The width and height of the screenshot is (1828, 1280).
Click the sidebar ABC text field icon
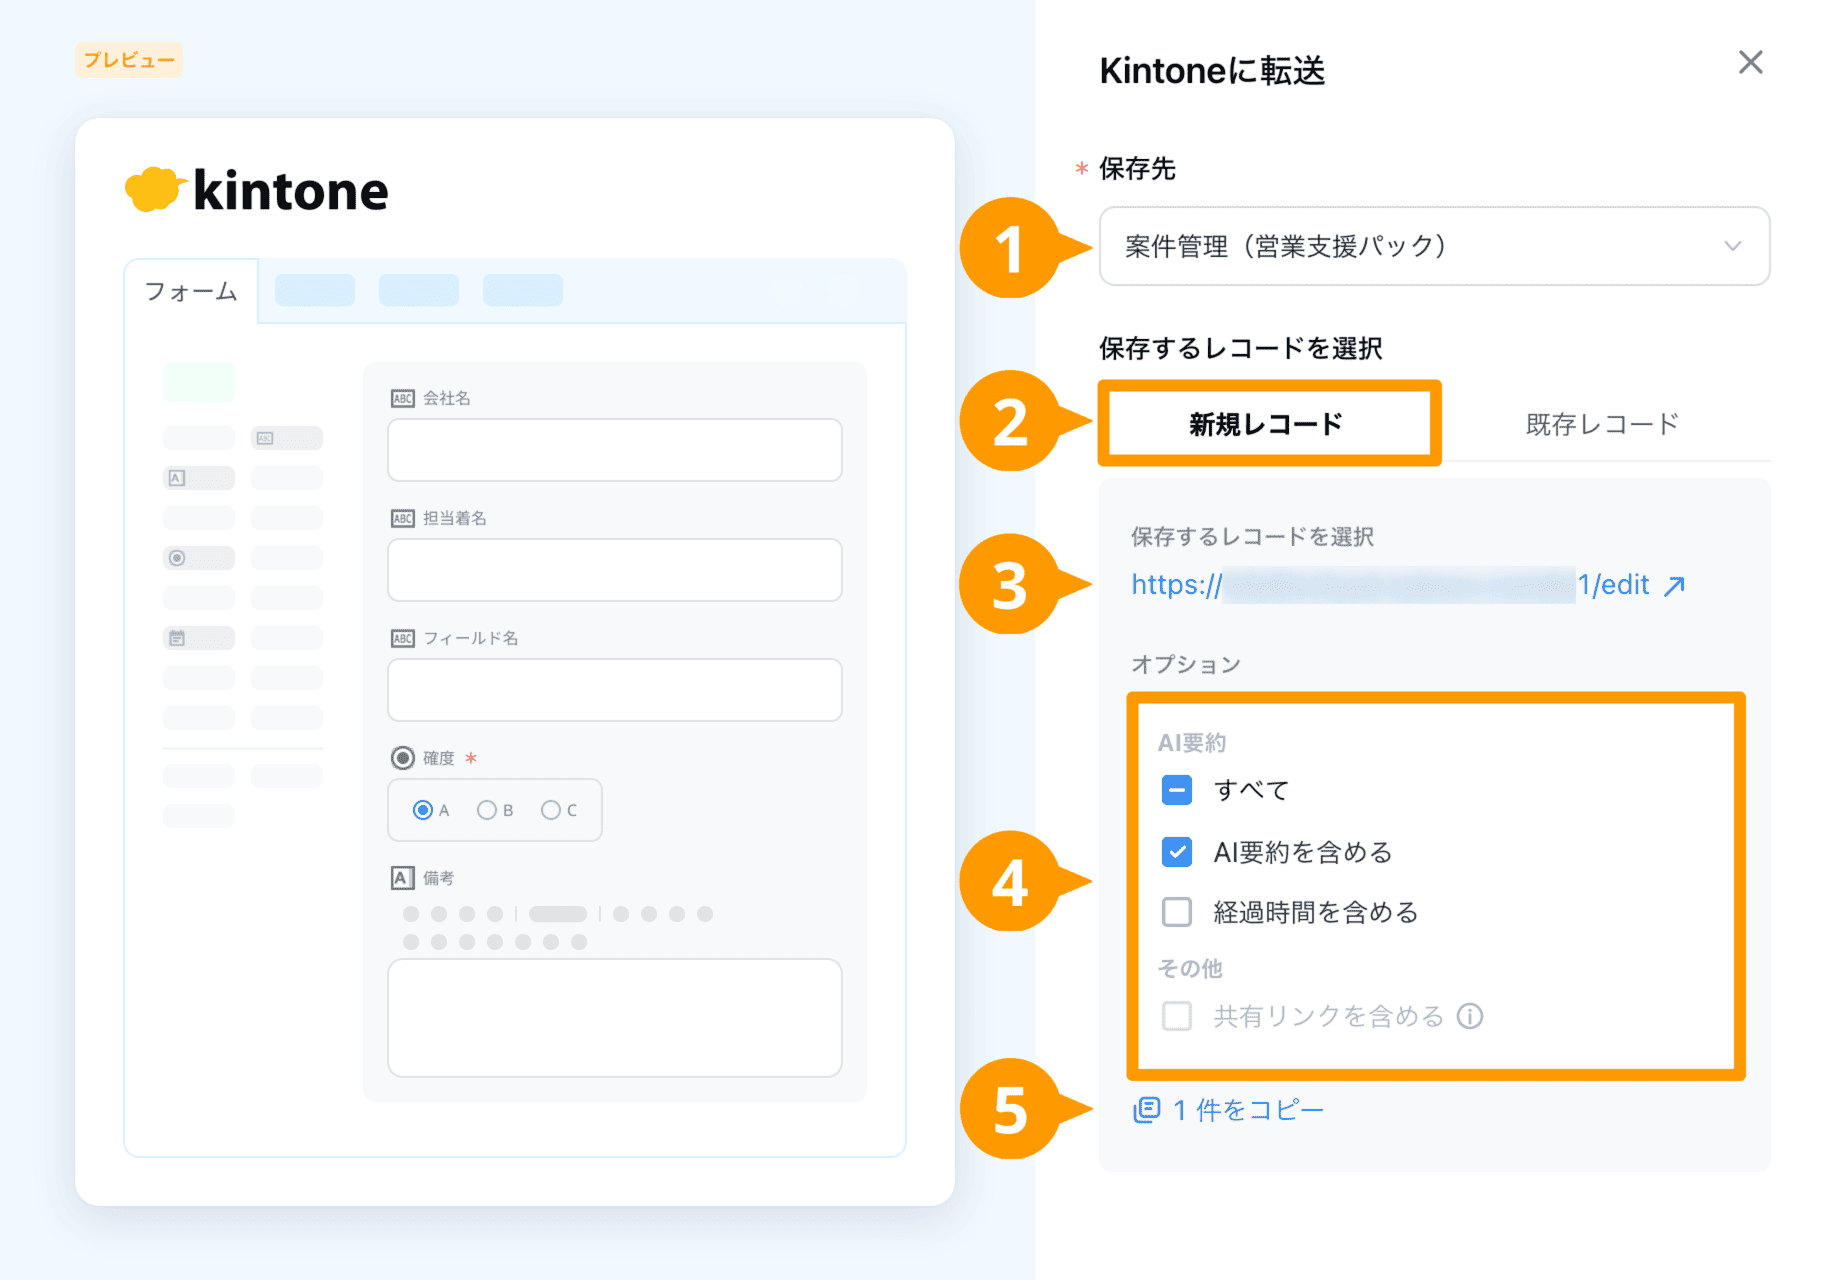(265, 438)
